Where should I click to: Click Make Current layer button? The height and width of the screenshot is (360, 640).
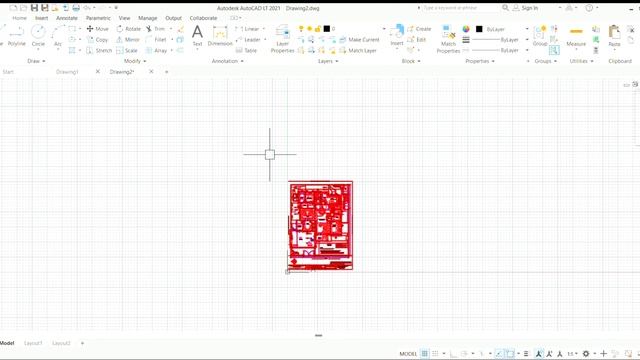pos(359,40)
